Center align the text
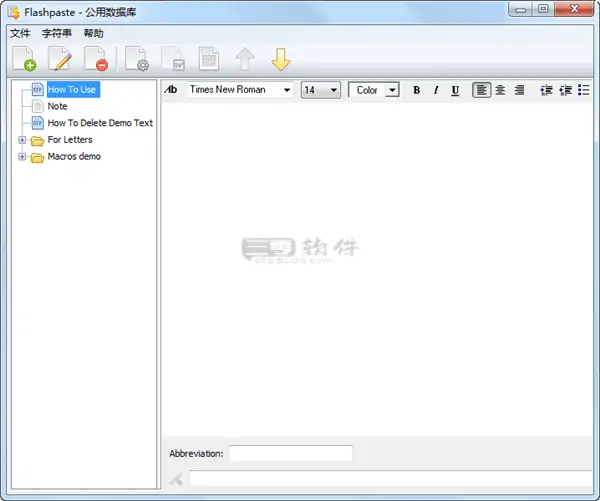This screenshot has width=600, height=501. click(x=500, y=90)
